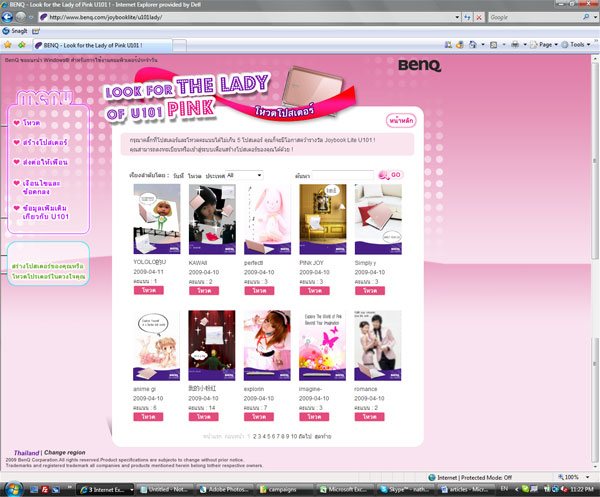Open the Simply poster thumbnail

click(x=378, y=219)
